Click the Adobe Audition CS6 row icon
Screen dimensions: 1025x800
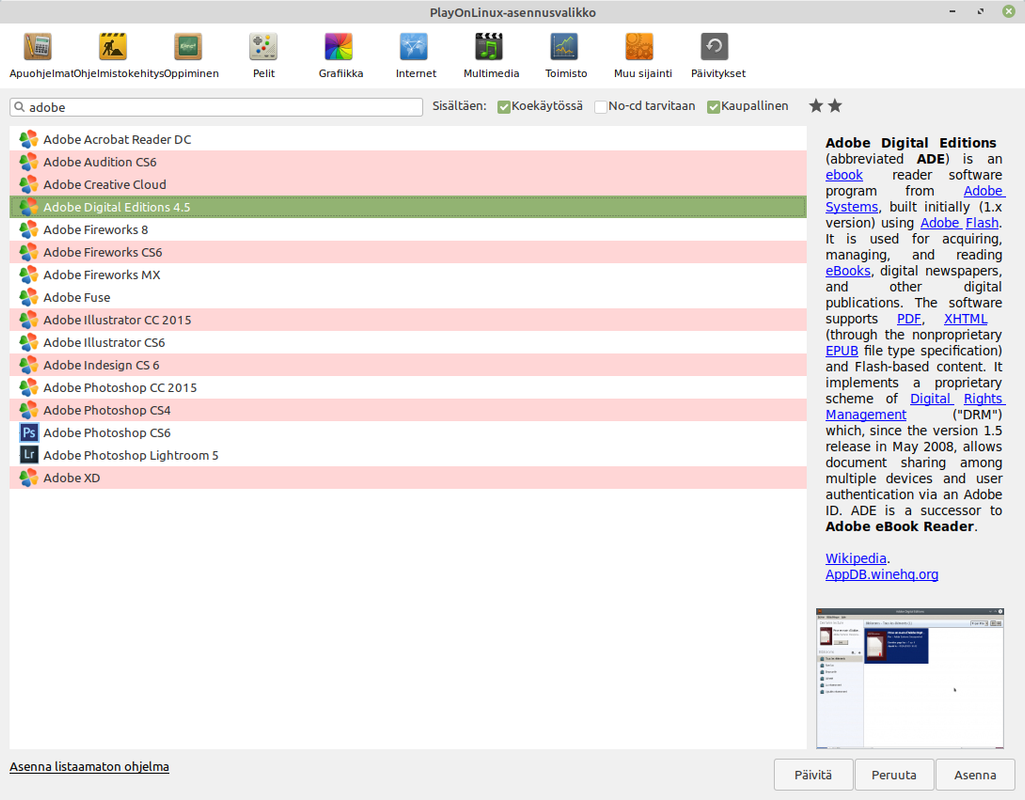point(29,162)
